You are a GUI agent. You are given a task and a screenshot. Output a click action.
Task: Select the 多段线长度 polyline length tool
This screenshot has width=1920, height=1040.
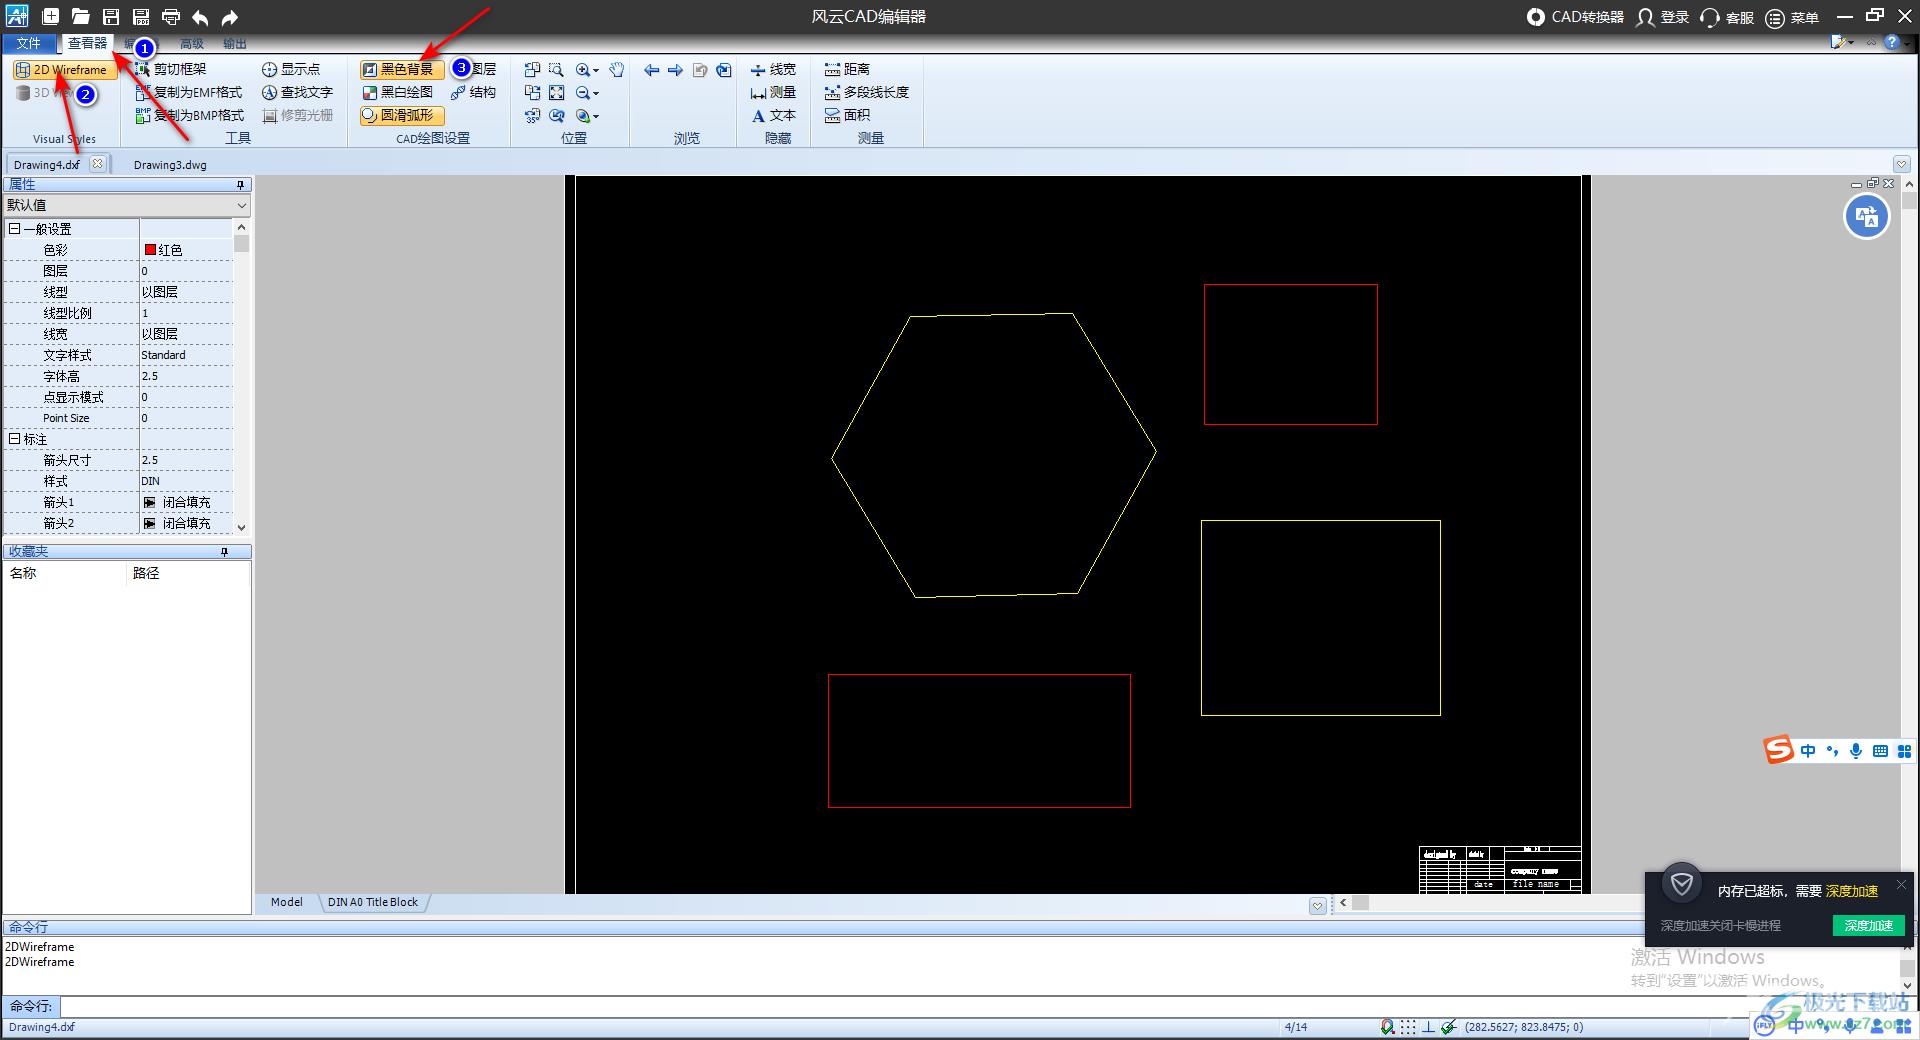[x=866, y=92]
